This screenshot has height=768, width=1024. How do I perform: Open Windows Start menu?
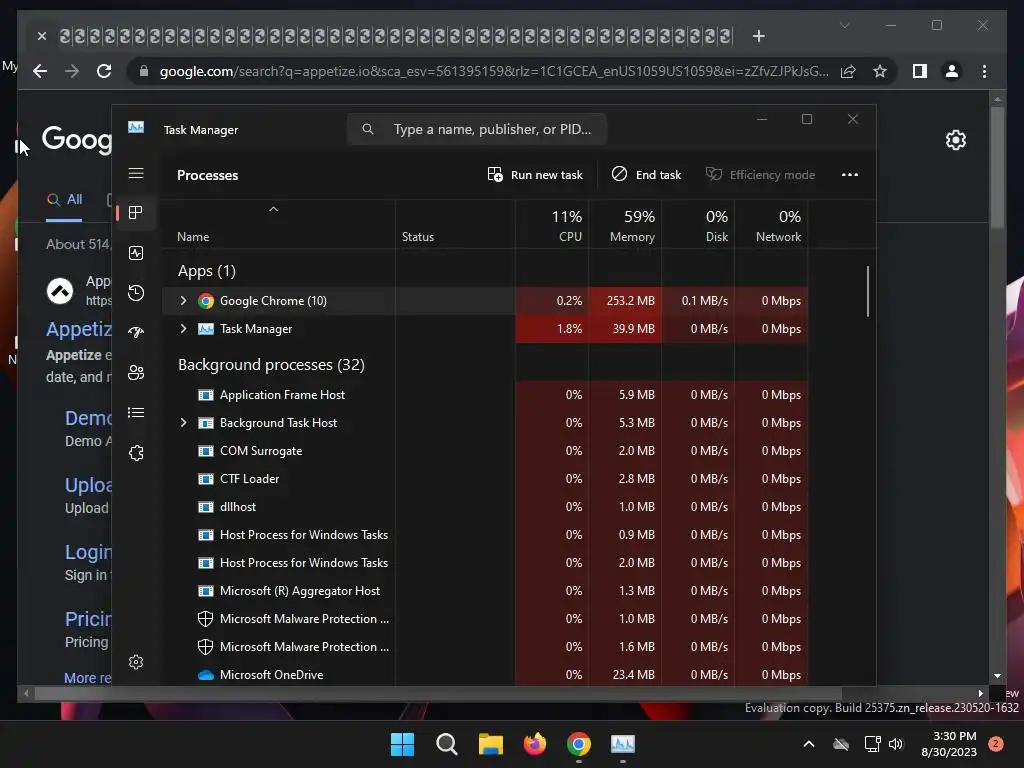pyautogui.click(x=402, y=744)
